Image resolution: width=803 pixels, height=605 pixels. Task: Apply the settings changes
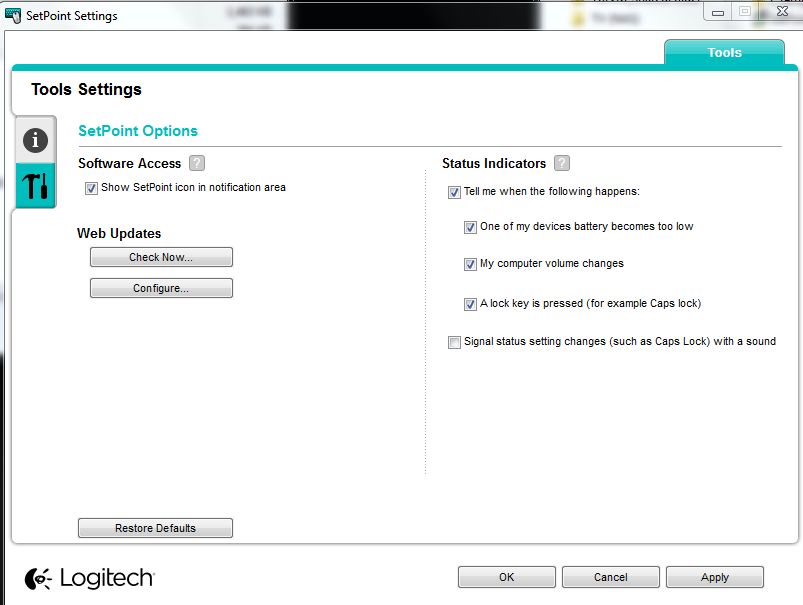point(714,577)
